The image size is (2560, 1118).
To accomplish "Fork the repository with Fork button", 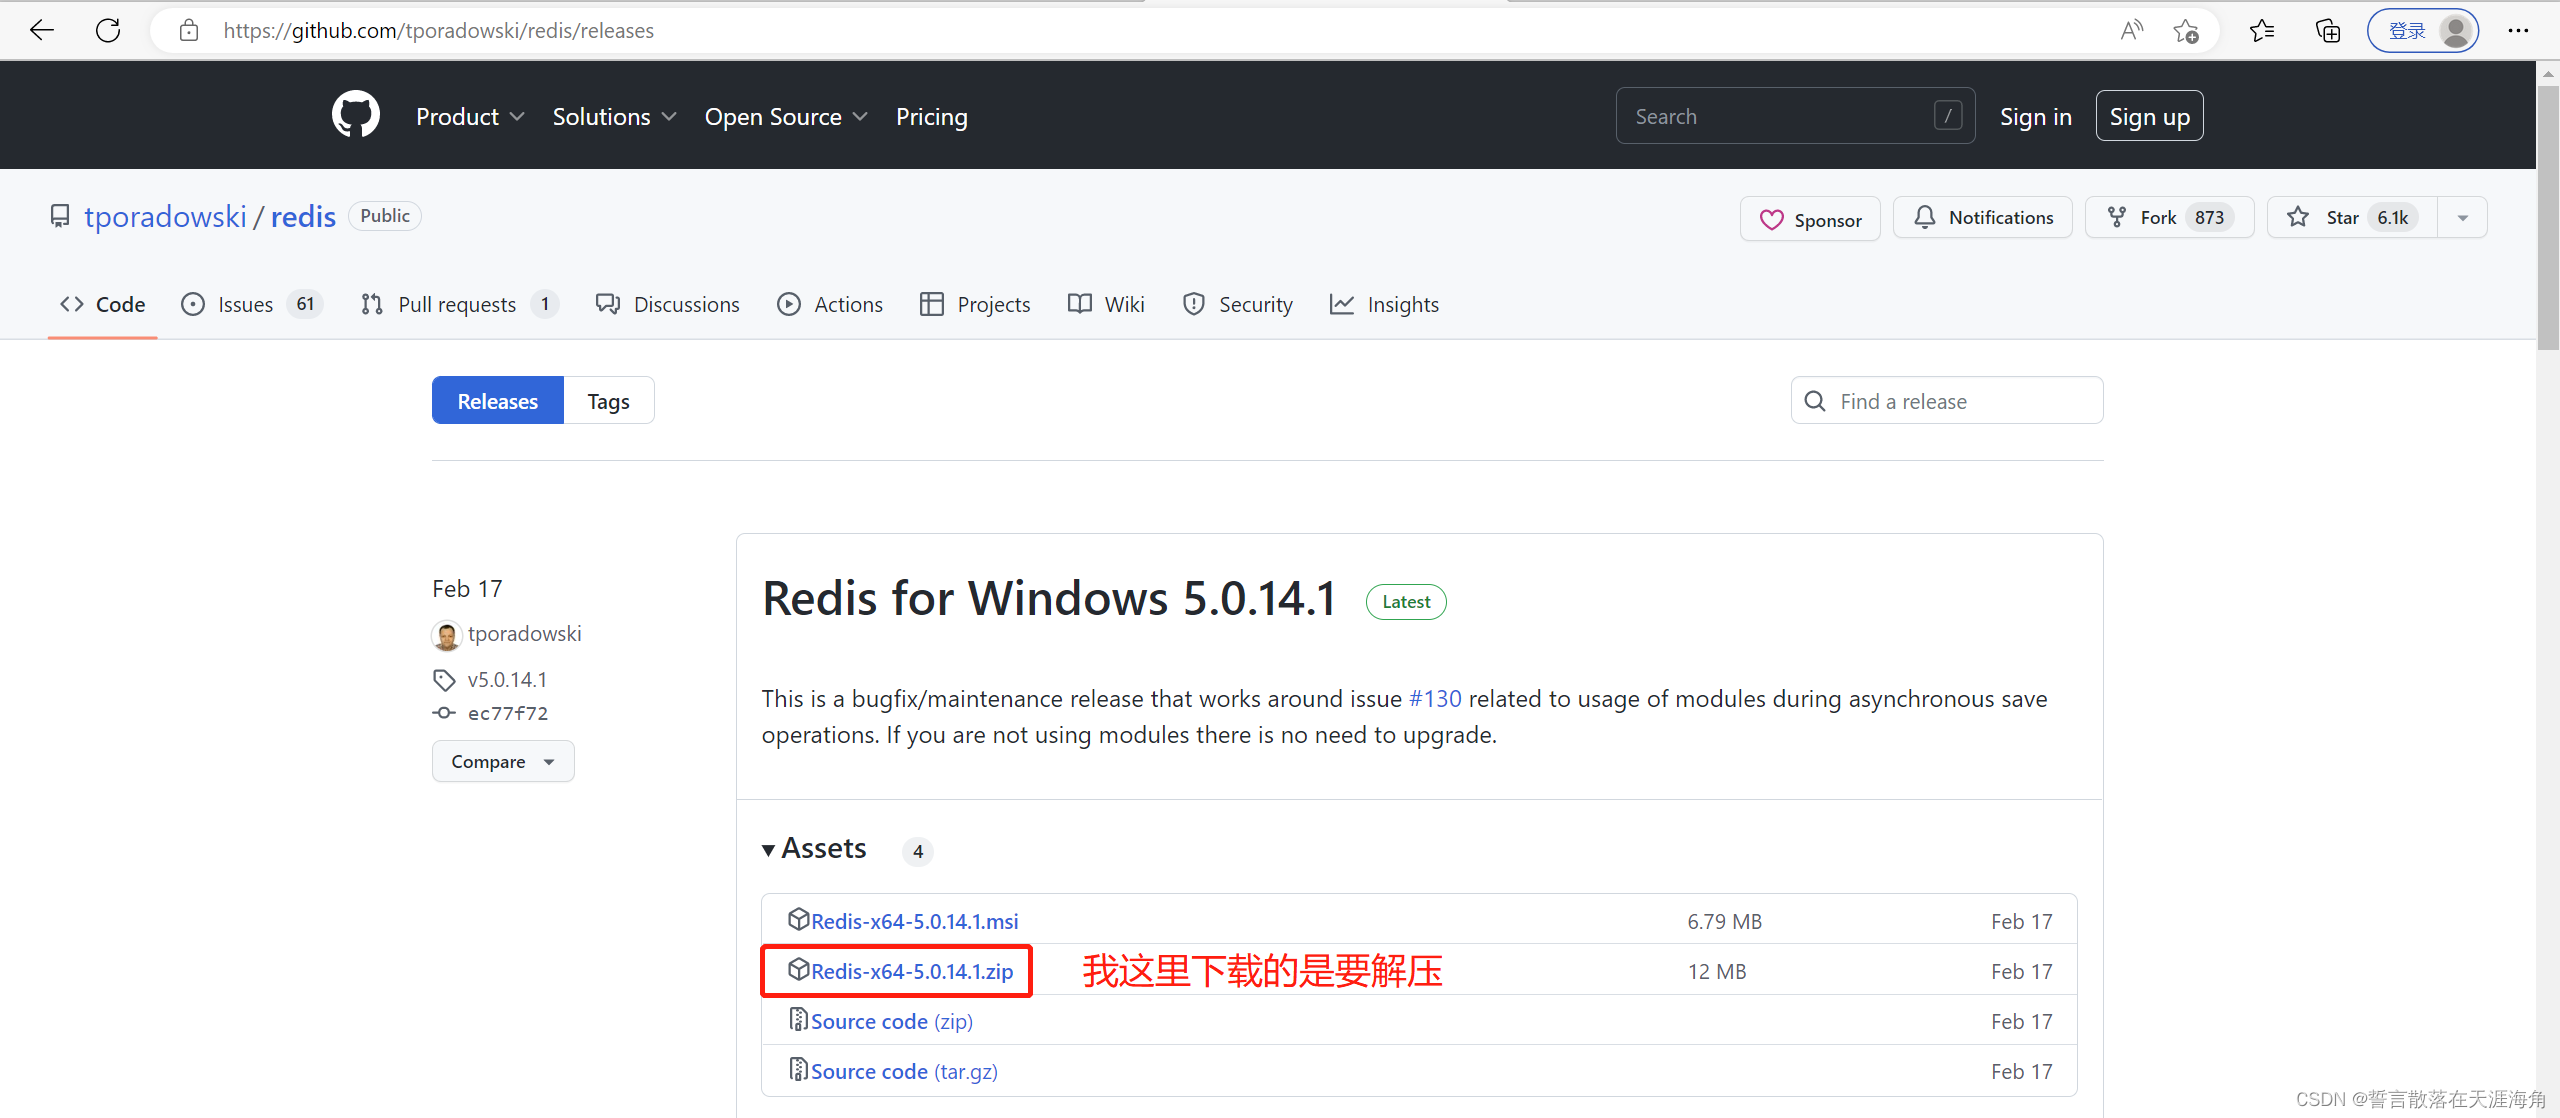I will point(2170,217).
